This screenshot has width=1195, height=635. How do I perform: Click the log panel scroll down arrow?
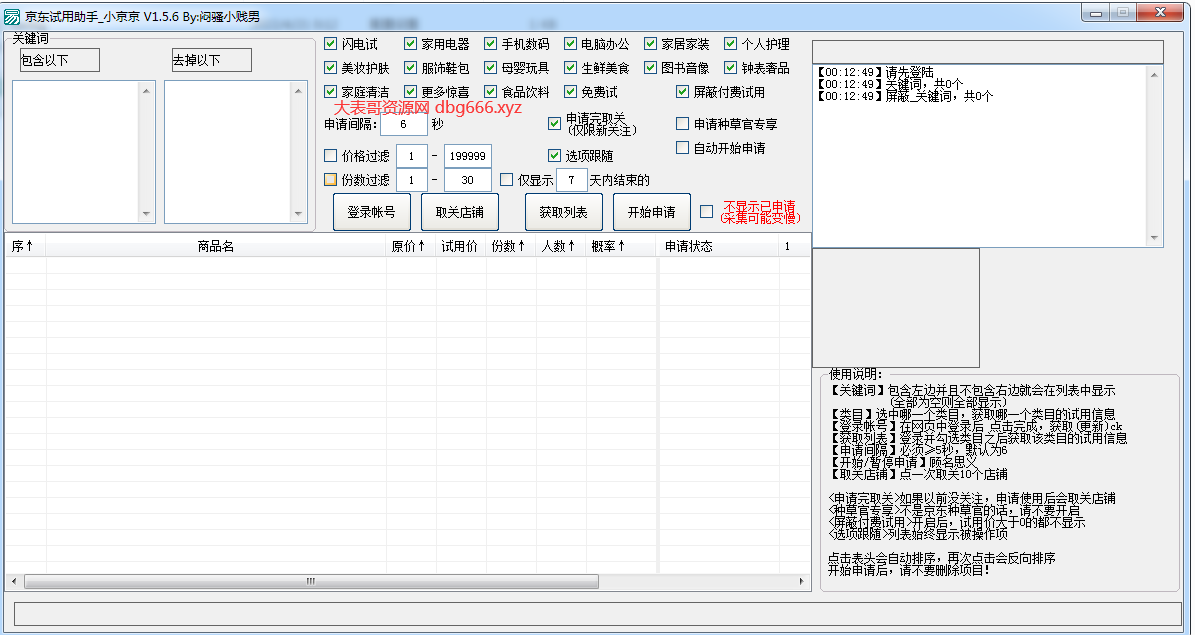coord(1155,237)
